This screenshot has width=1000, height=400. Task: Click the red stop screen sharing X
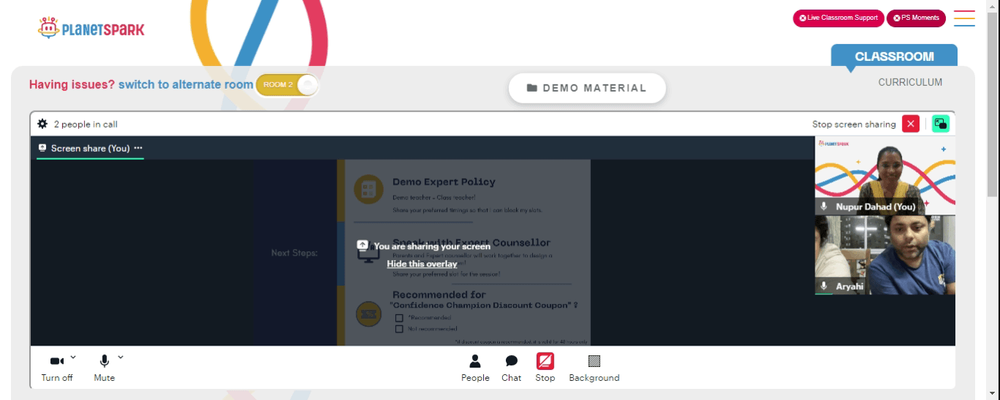[911, 124]
